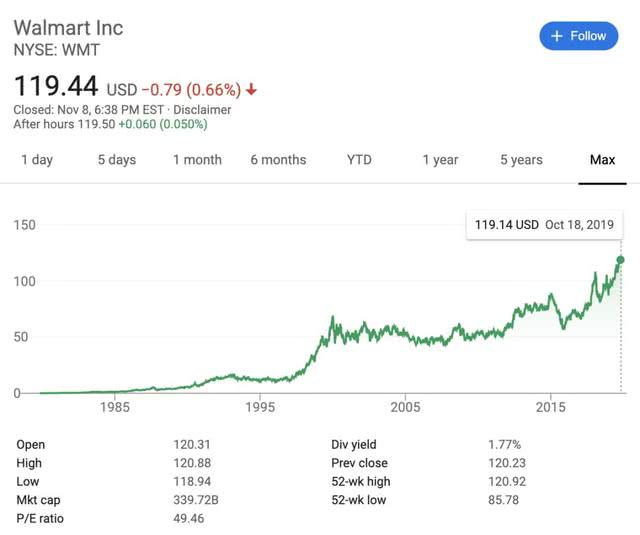Click the P/E ratio value 49.46

coord(189,519)
